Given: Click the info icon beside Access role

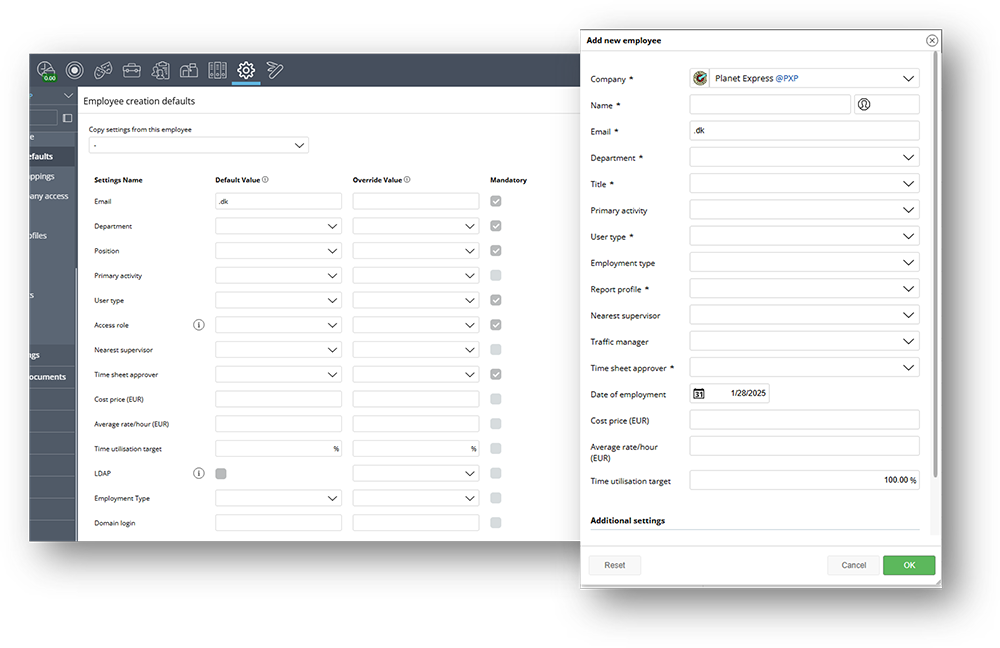Looking at the screenshot, I should [x=198, y=325].
